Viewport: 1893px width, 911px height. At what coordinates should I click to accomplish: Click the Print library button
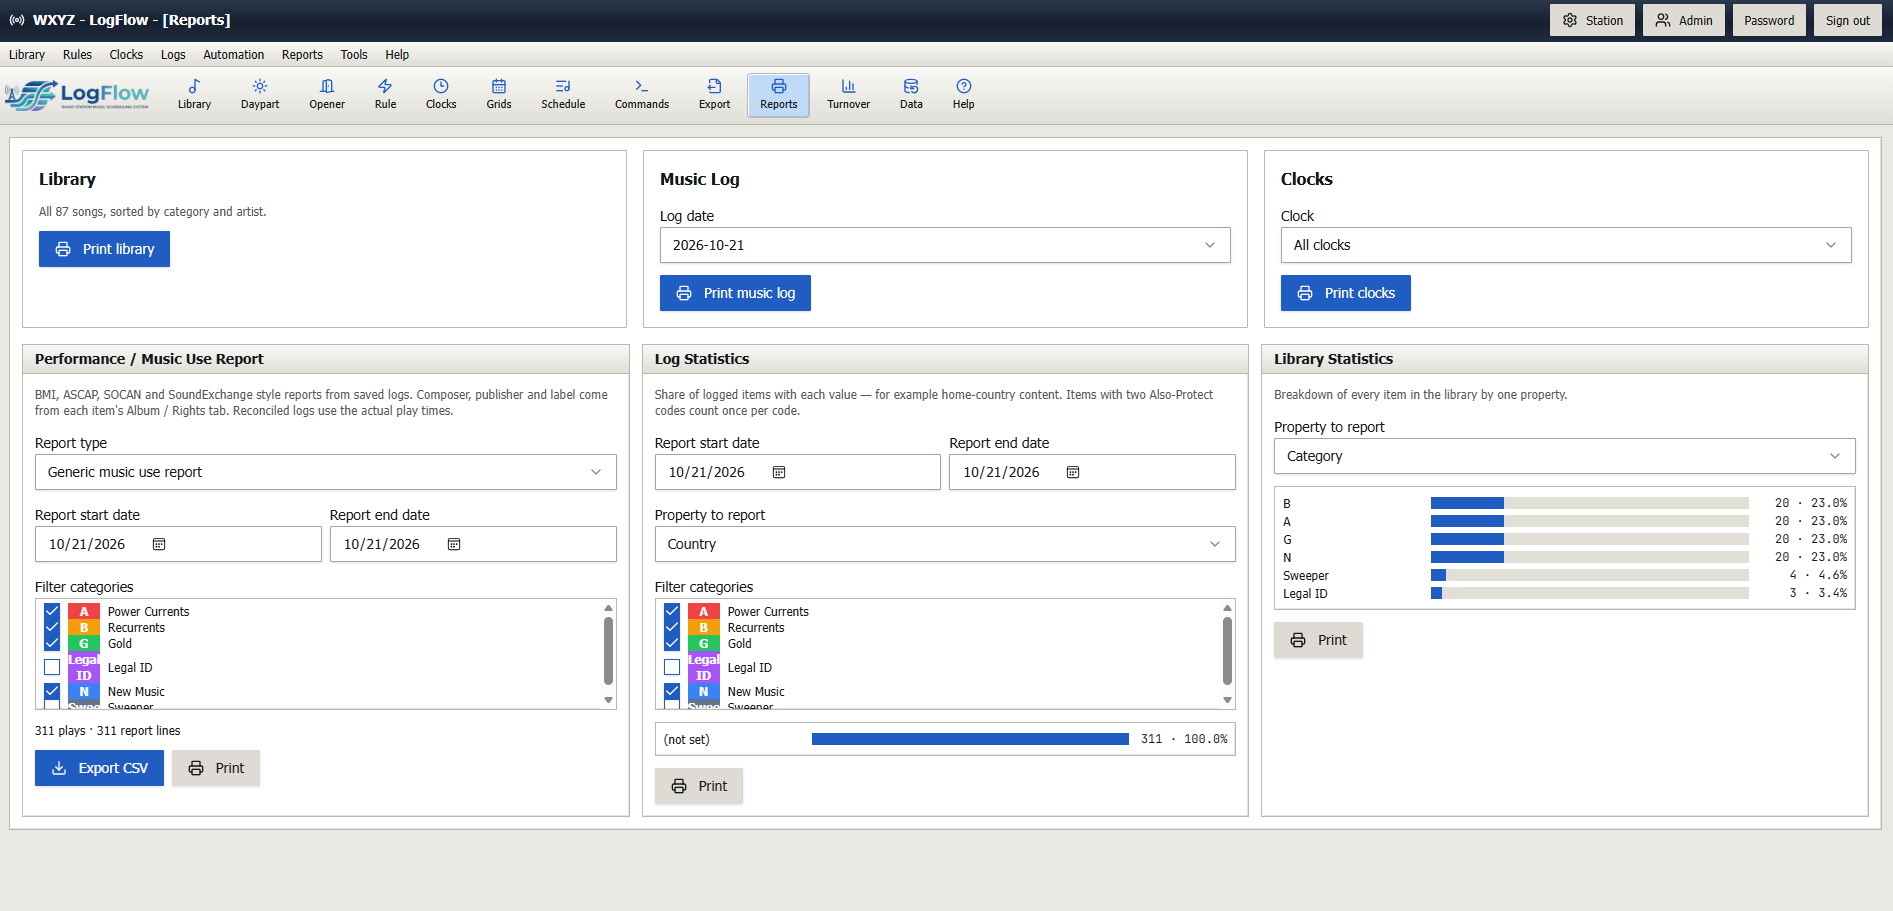click(x=105, y=249)
